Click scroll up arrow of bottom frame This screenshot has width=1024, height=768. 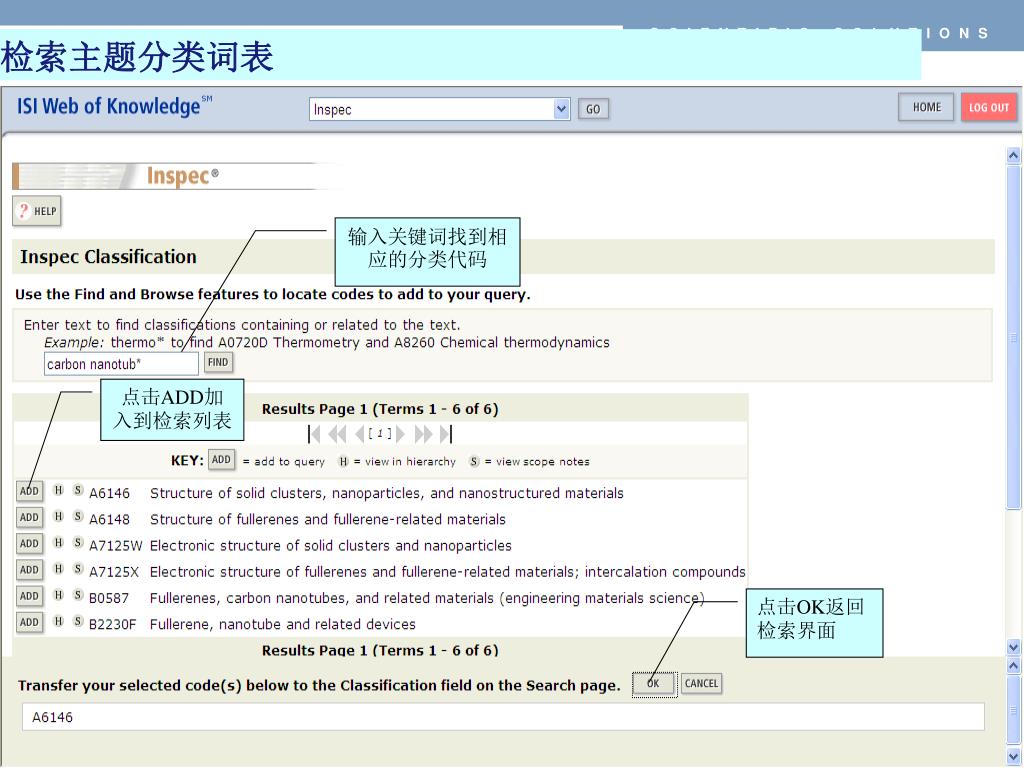coord(1014,666)
